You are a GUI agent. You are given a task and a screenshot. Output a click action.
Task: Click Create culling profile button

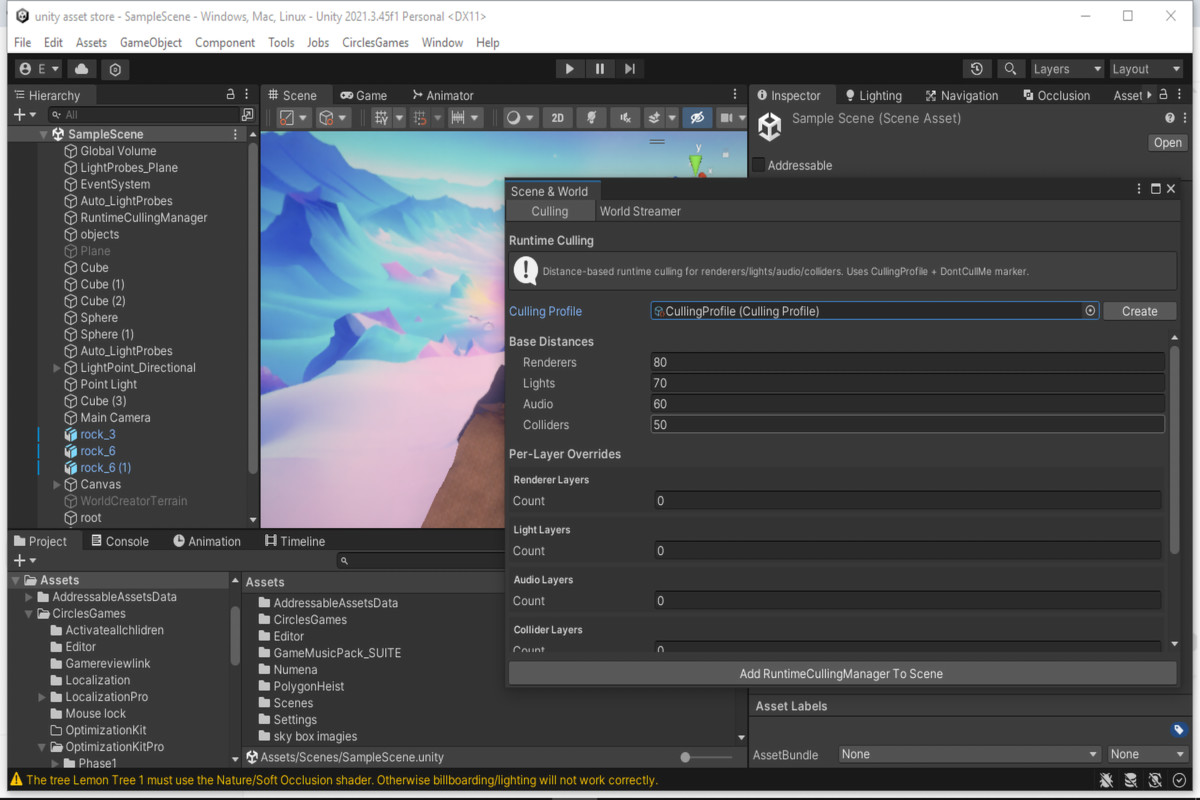(1139, 311)
